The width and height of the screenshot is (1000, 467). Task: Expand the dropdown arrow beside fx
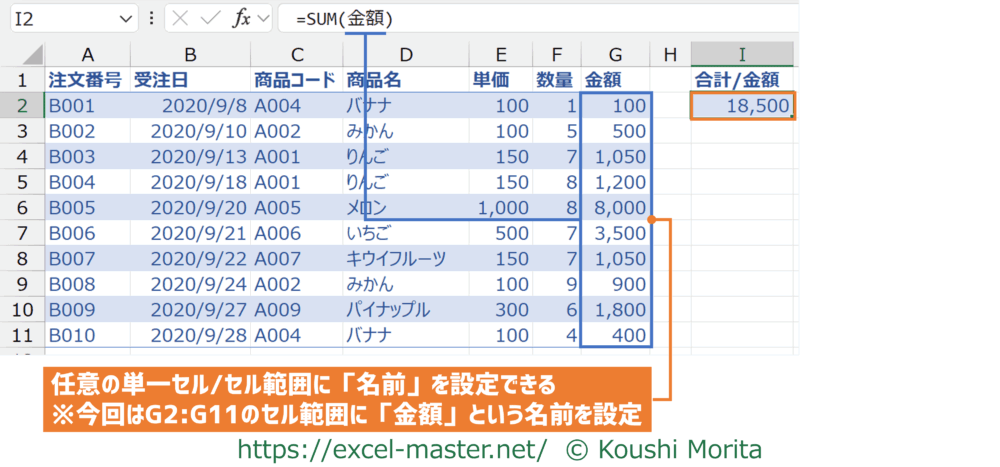262,18
